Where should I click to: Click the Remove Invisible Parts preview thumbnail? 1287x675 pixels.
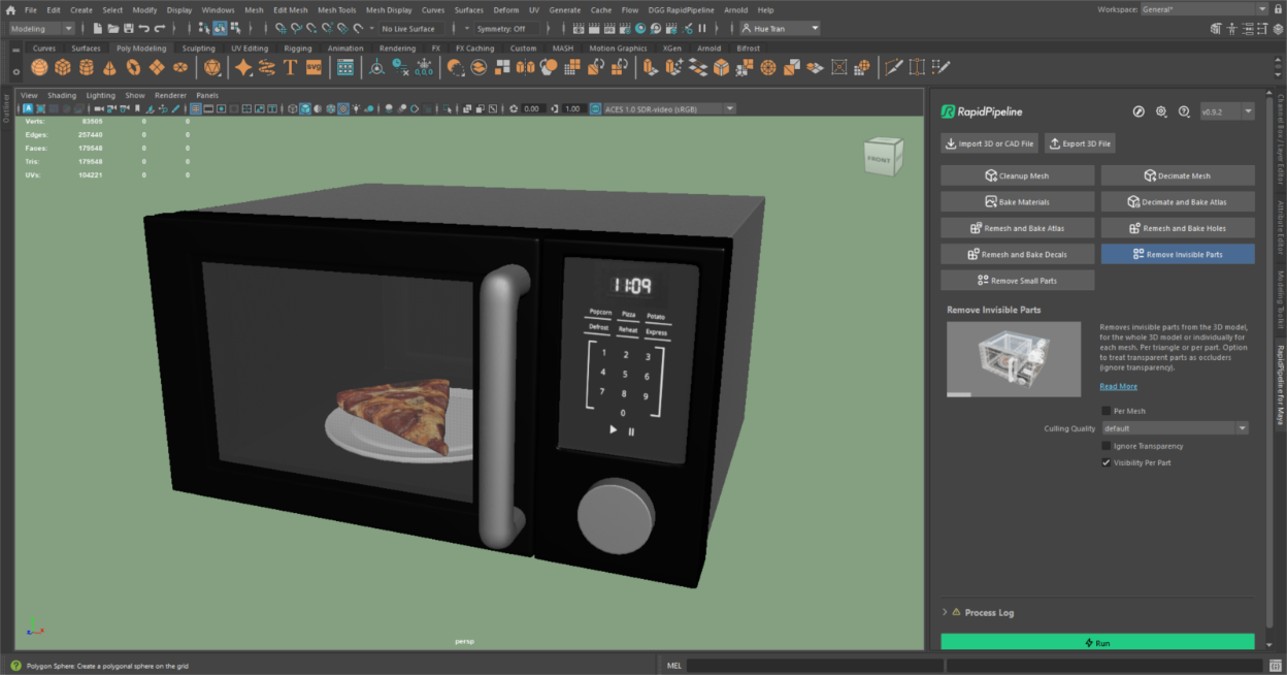[x=1014, y=359]
